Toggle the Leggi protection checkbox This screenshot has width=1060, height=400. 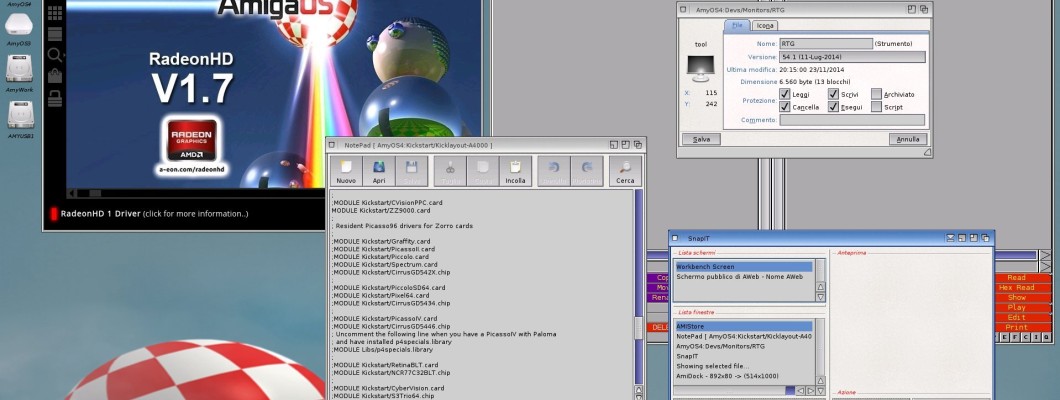pyautogui.click(x=785, y=94)
